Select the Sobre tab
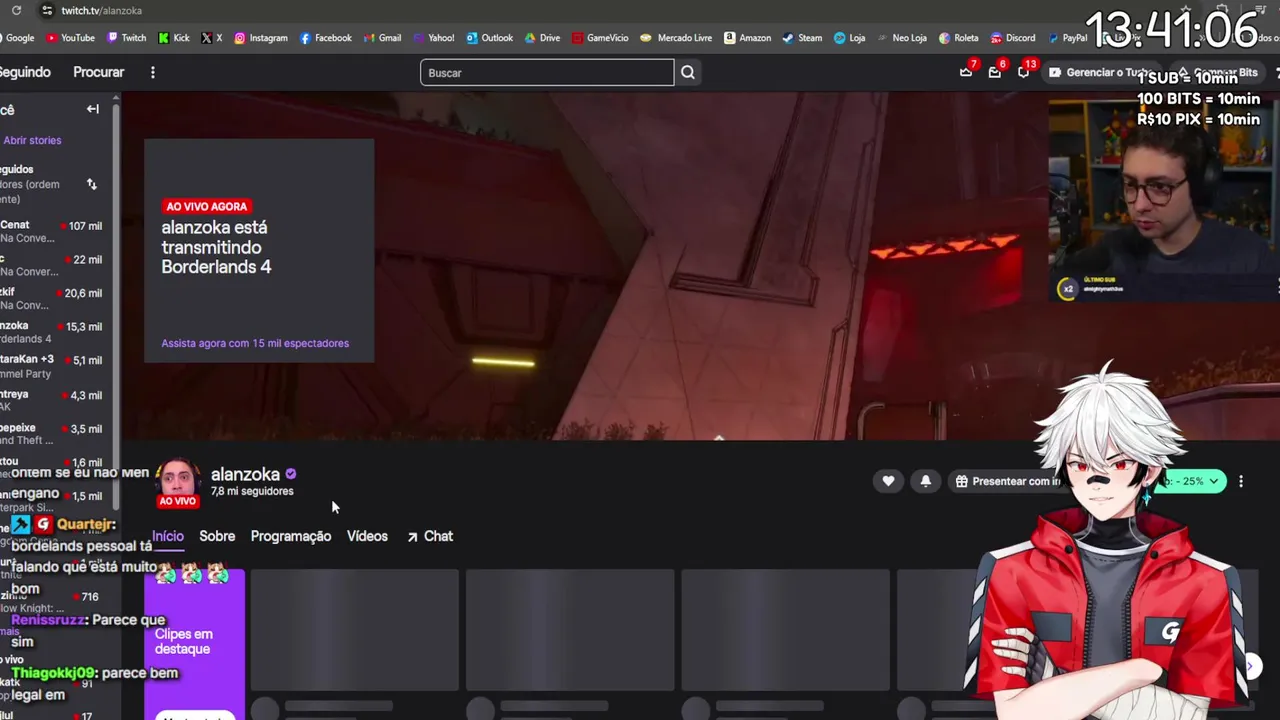Viewport: 1280px width, 720px height. click(x=217, y=536)
